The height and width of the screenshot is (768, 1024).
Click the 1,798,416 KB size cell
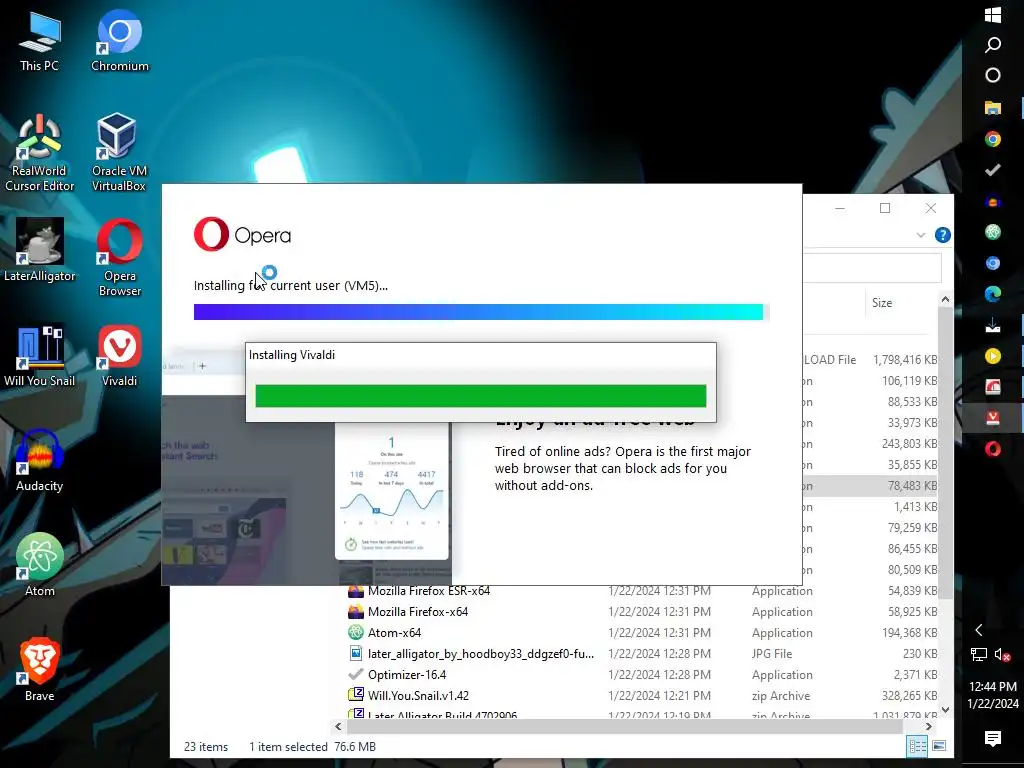click(x=904, y=360)
